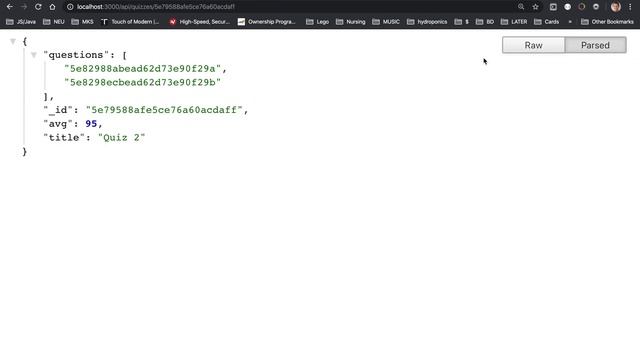The width and height of the screenshot is (640, 360).
Task: Open the Other Bookmarks folder
Action: click(607, 22)
